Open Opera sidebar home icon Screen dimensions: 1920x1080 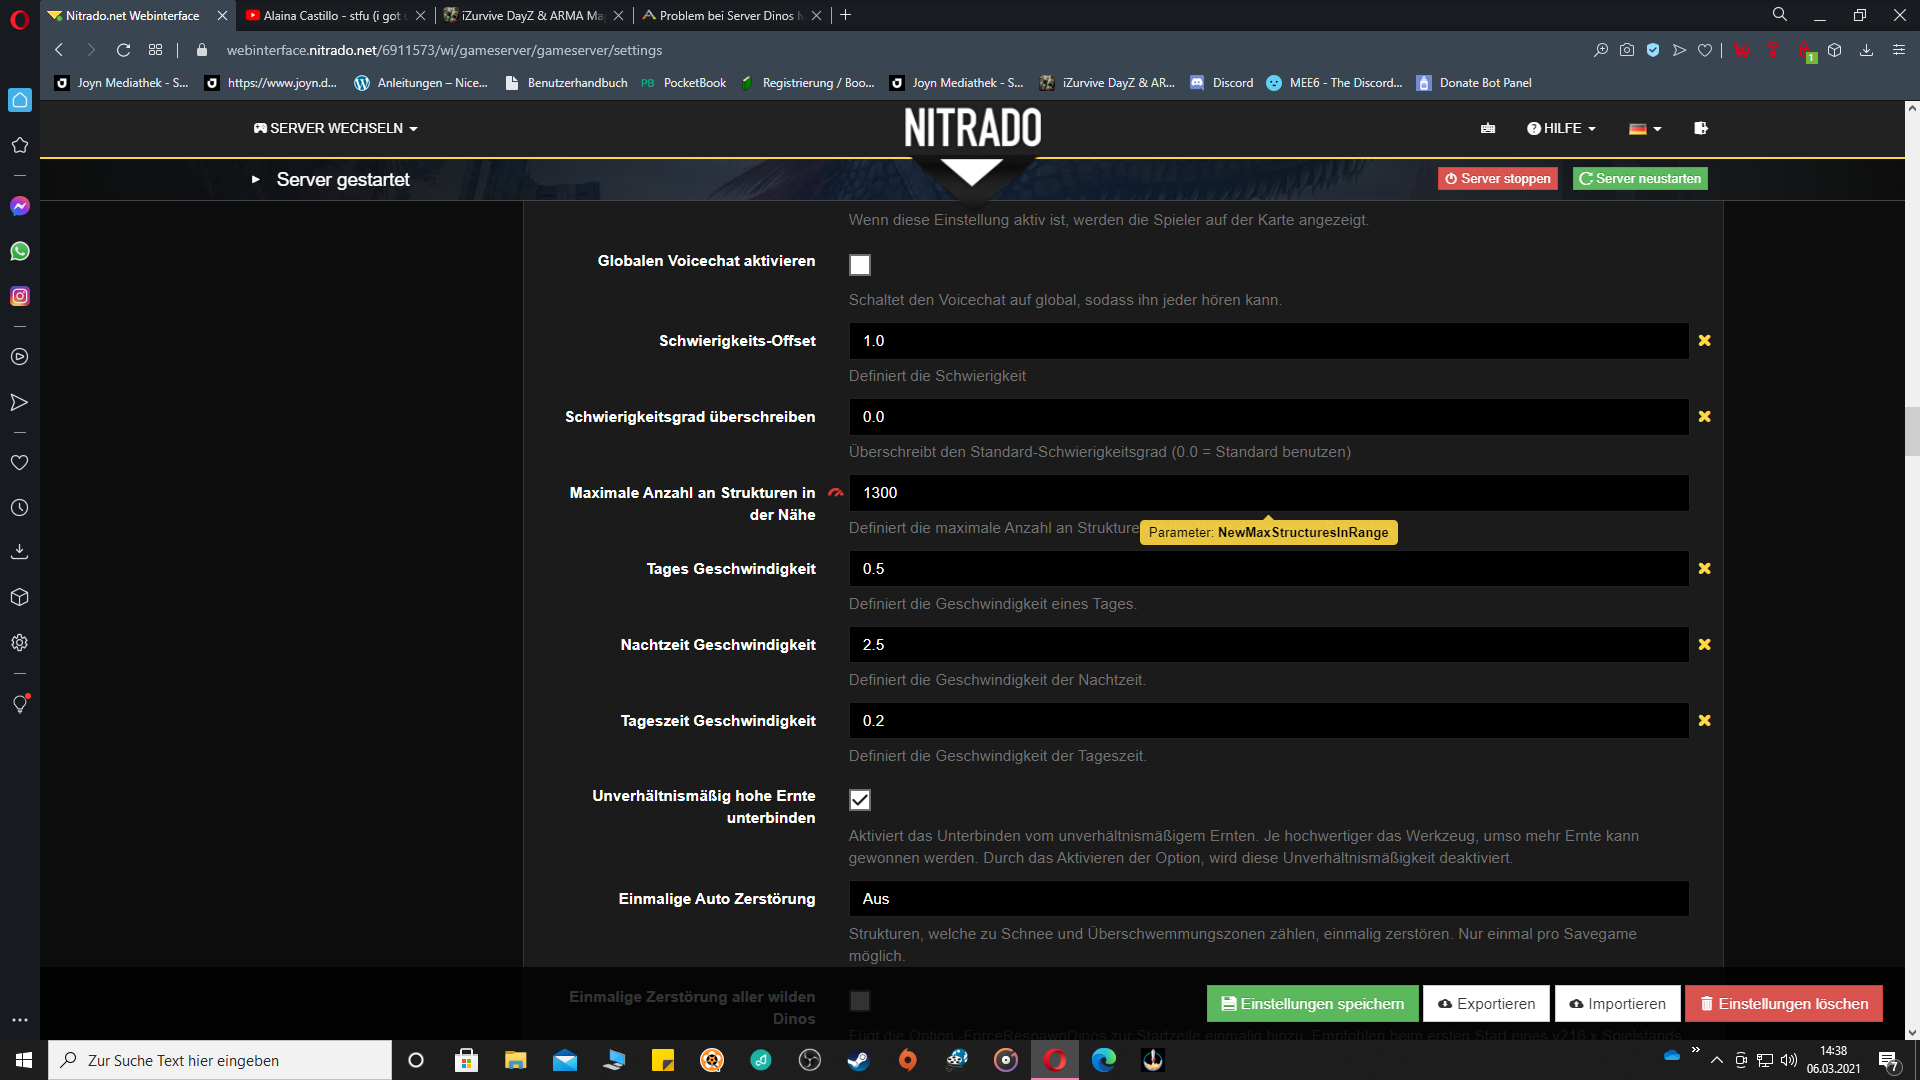(x=20, y=100)
